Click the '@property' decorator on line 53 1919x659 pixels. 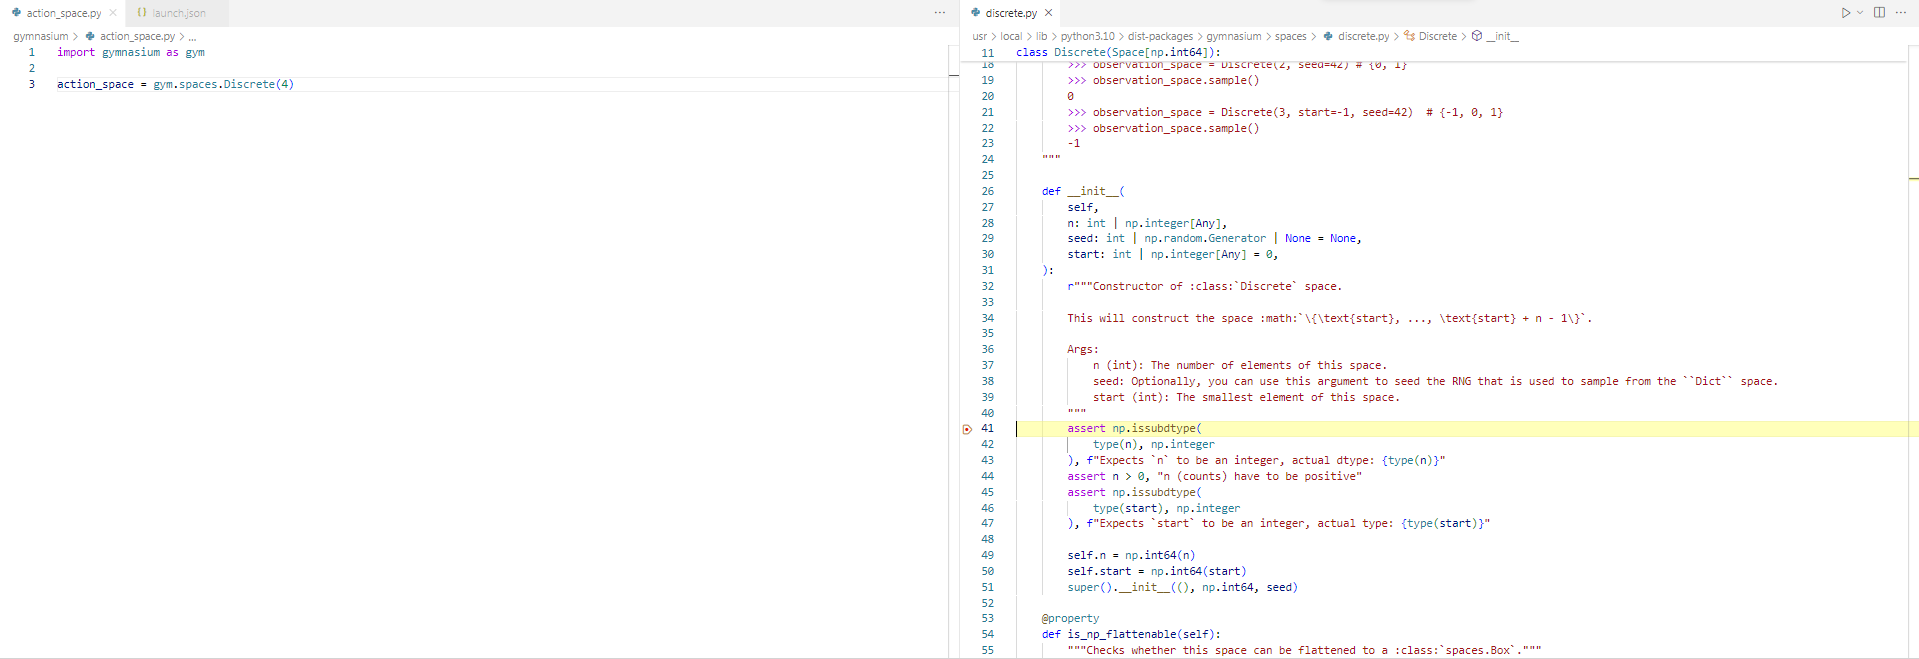1070,619
